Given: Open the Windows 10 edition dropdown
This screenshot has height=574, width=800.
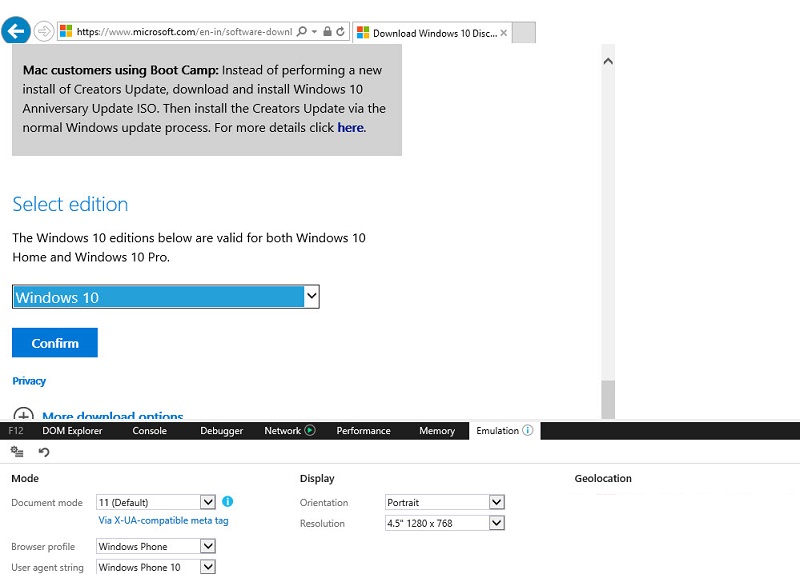Looking at the screenshot, I should pyautogui.click(x=166, y=297).
